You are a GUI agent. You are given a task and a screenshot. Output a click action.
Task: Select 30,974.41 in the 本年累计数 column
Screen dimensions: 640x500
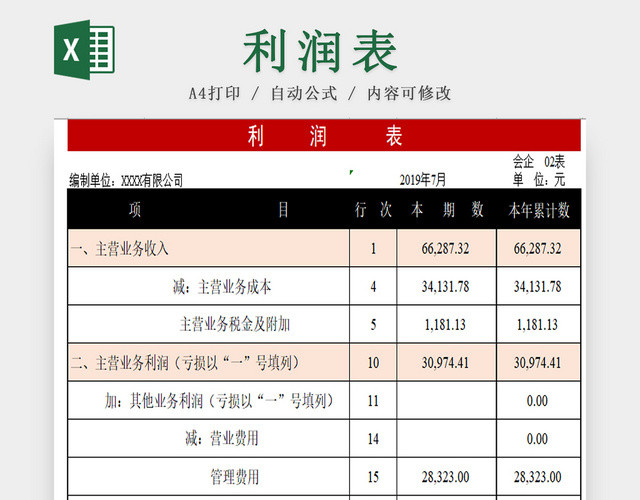point(538,362)
